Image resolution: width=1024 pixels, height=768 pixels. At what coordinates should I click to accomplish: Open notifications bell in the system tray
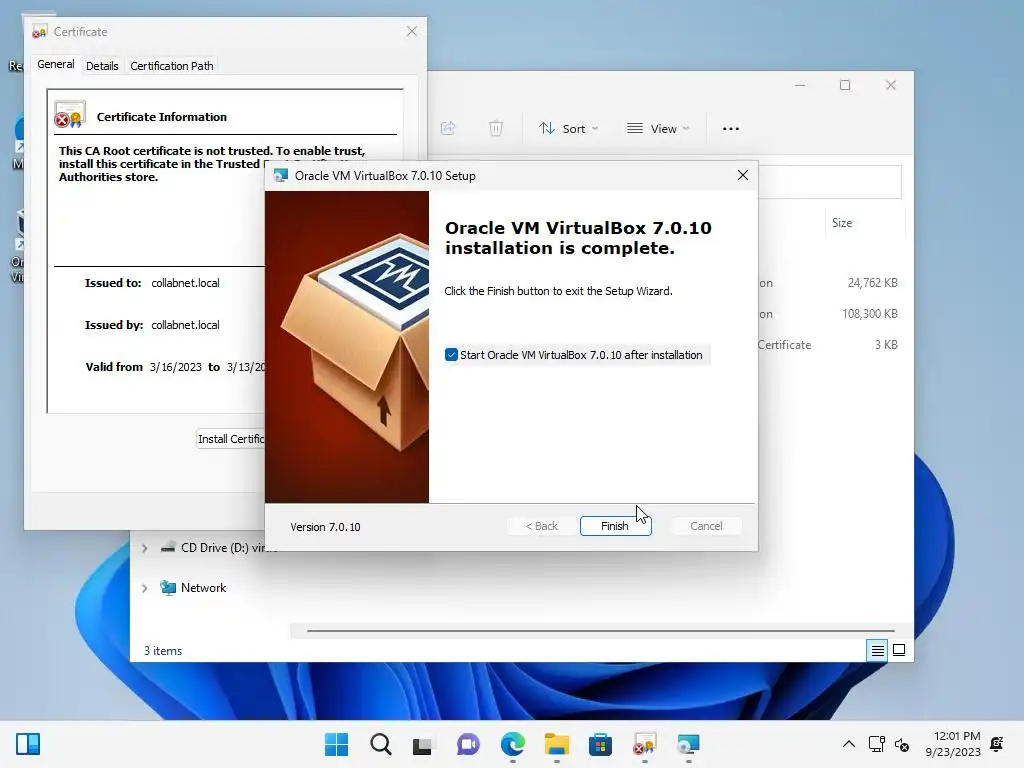pyautogui.click(x=997, y=744)
